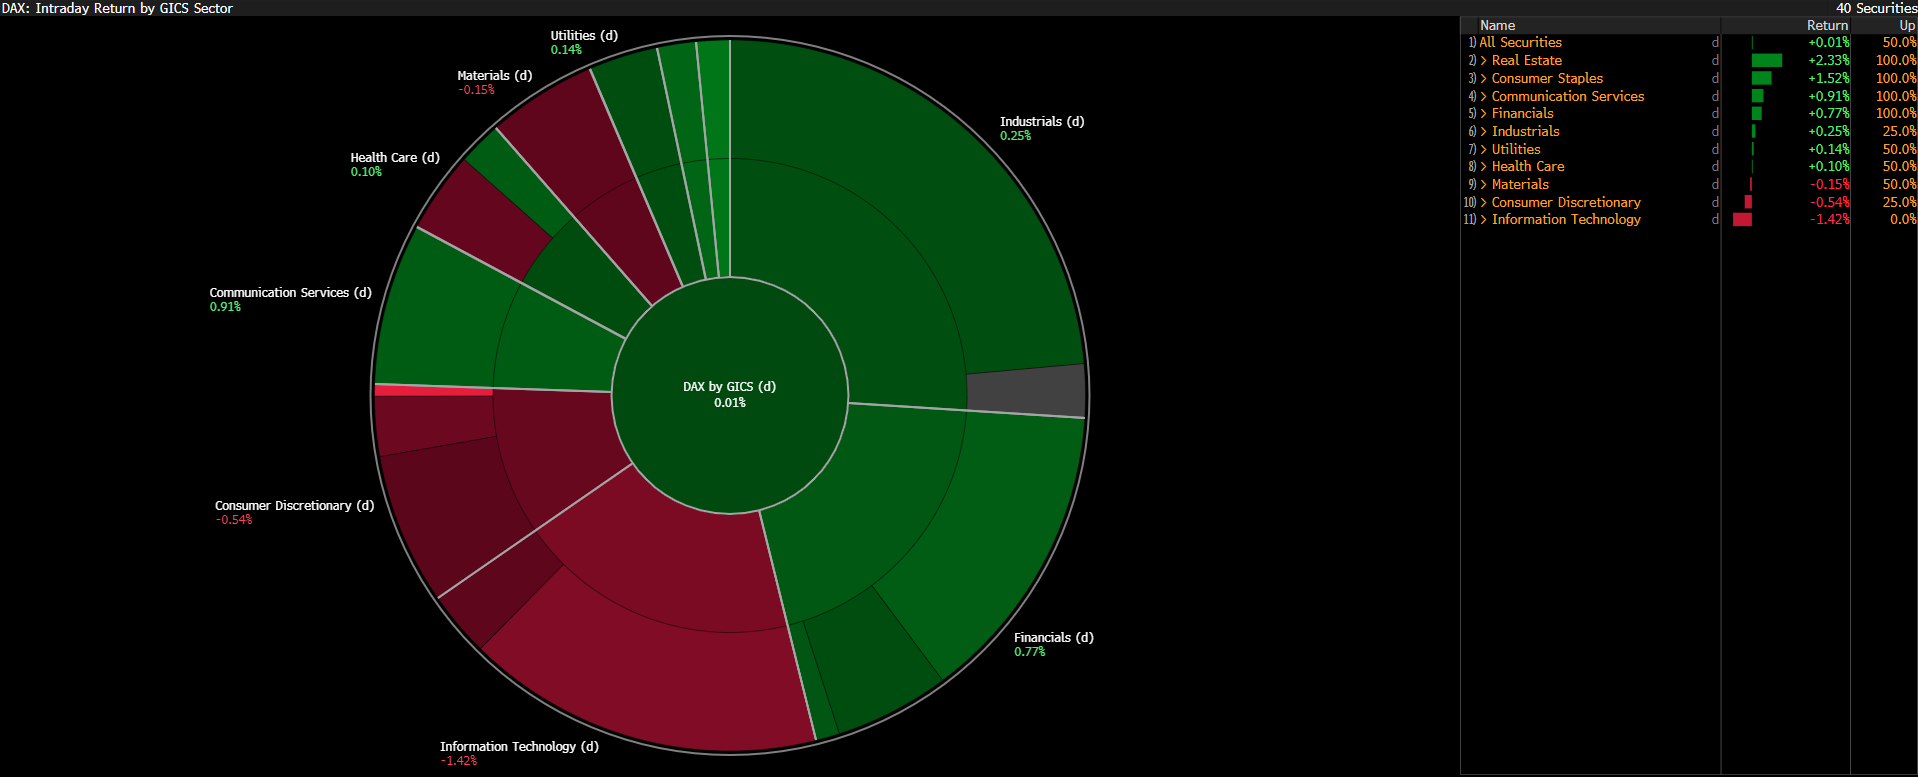
Task: Click the Health Care (d) chart label
Action: 395,158
